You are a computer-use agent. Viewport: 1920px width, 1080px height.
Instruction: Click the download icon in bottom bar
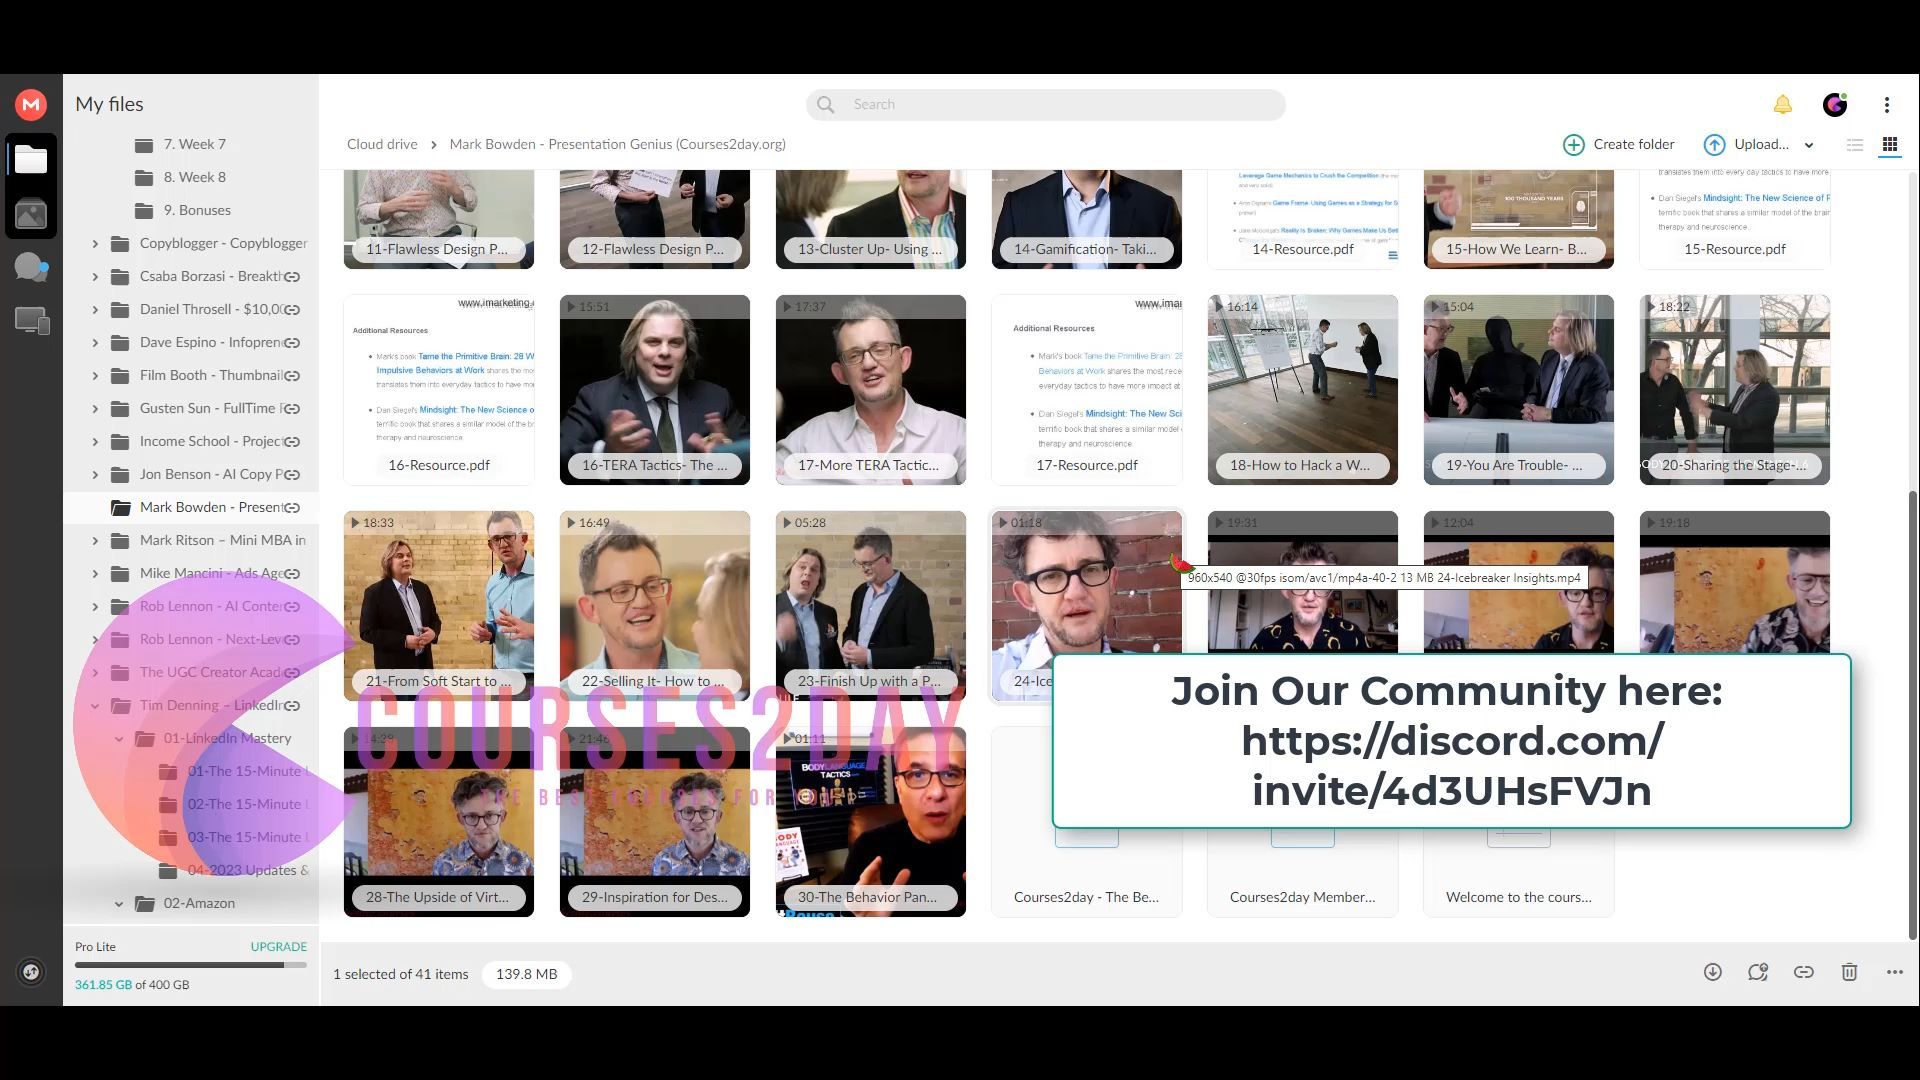(x=1713, y=972)
